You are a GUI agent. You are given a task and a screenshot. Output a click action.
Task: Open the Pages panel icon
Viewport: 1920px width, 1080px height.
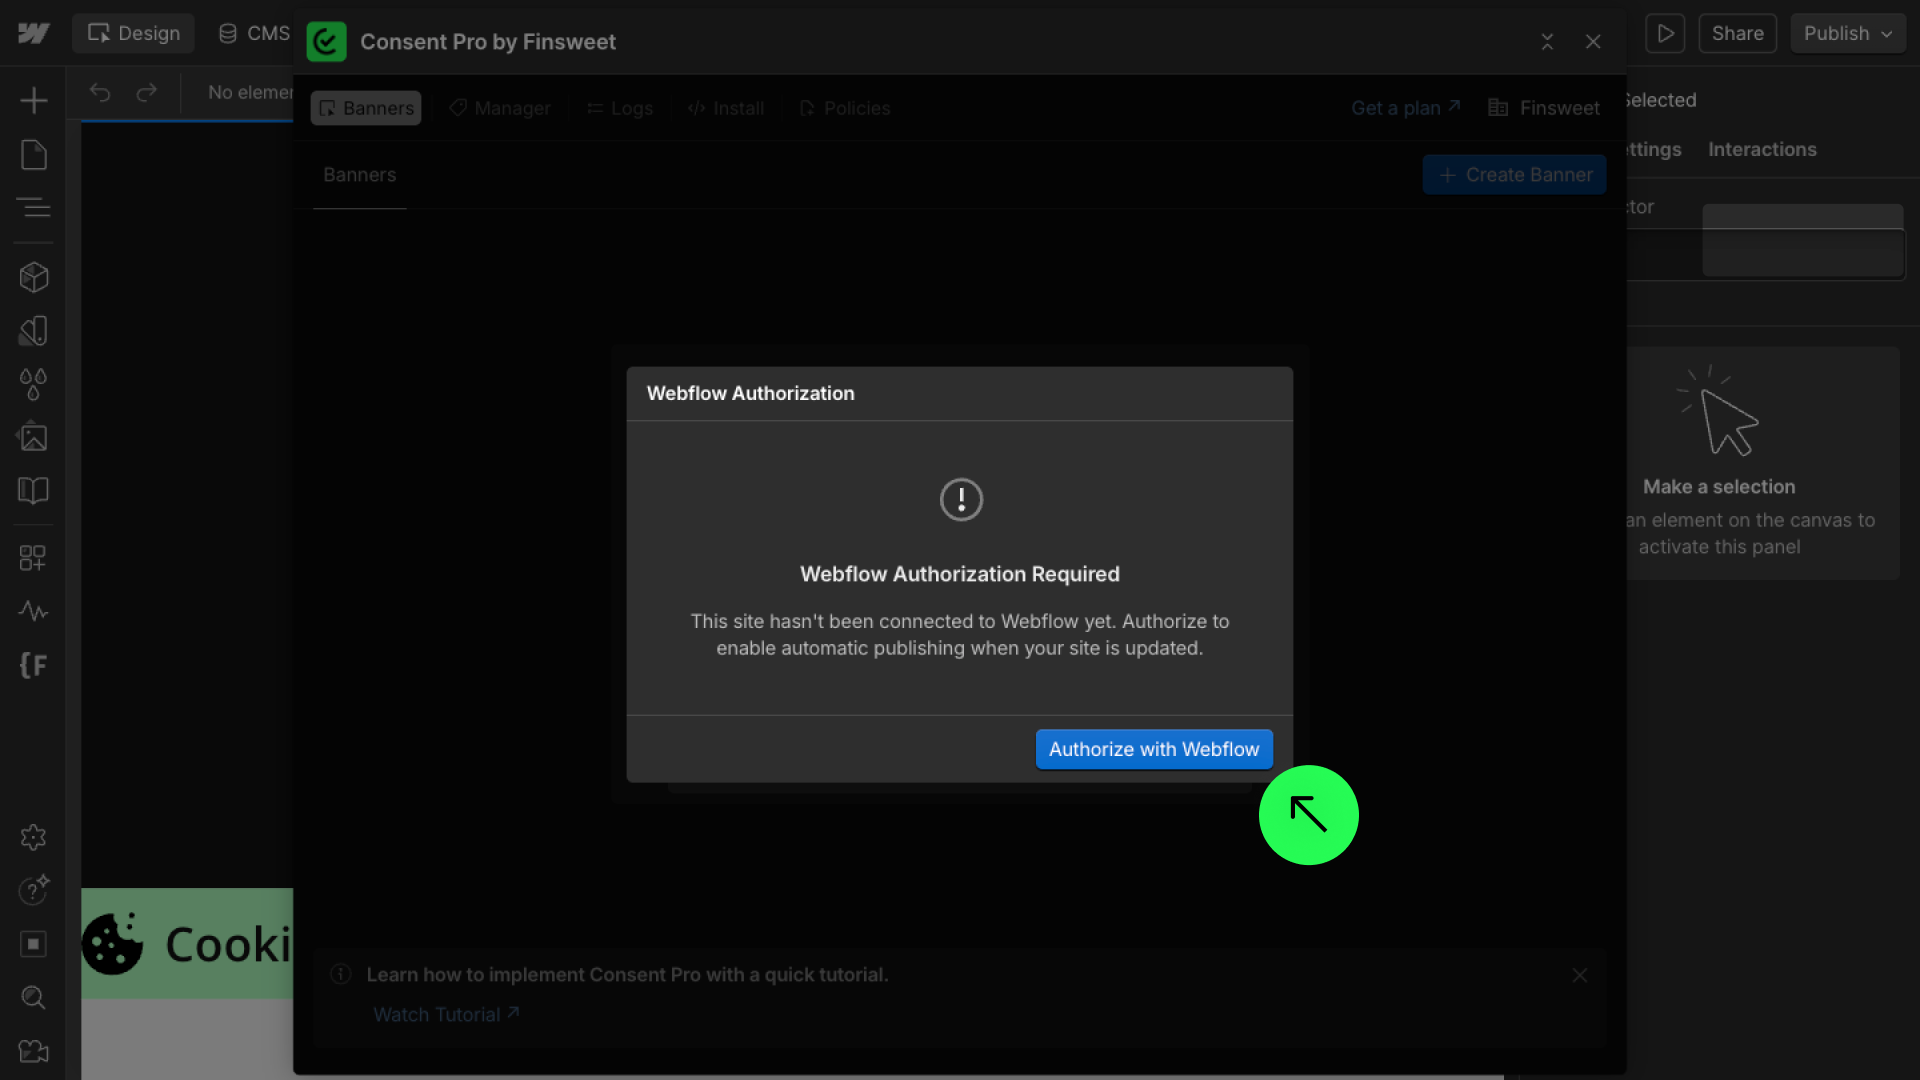tap(34, 155)
